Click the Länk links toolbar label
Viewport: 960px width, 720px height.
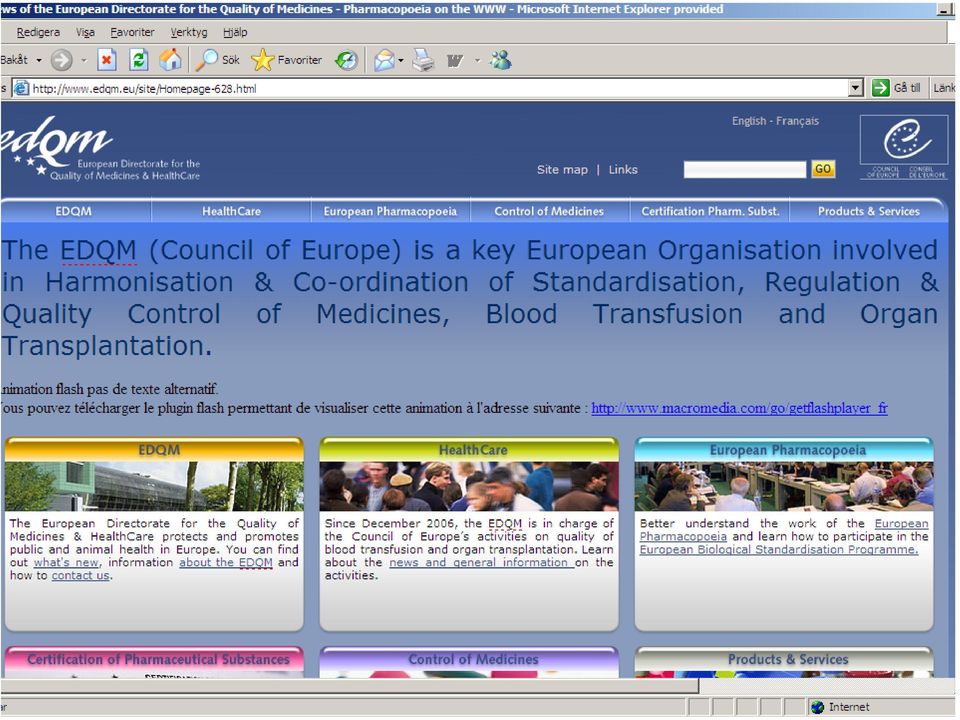(x=943, y=88)
